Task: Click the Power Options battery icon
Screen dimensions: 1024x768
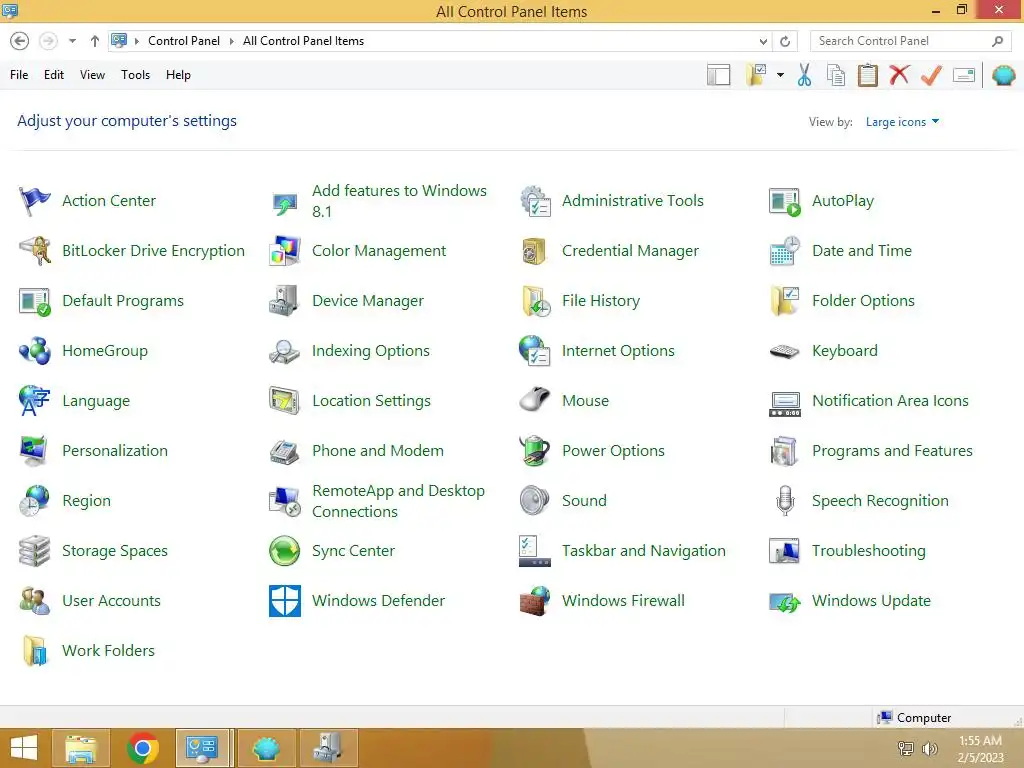Action: click(535, 451)
